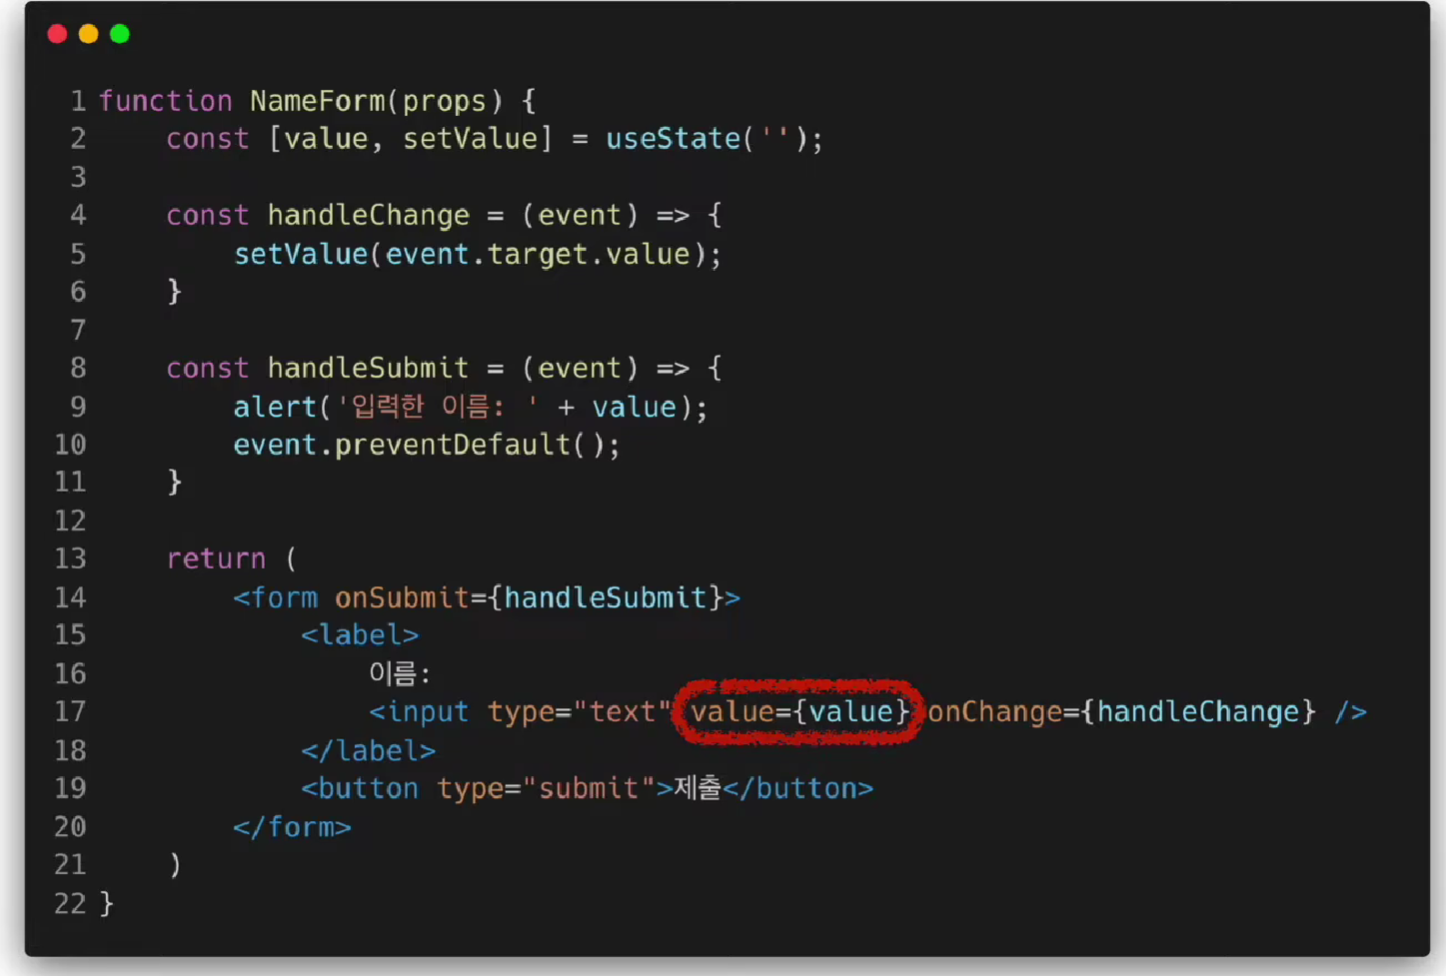Image resolution: width=1446 pixels, height=976 pixels.
Task: Click the alert call on line 9
Action: click(469, 407)
